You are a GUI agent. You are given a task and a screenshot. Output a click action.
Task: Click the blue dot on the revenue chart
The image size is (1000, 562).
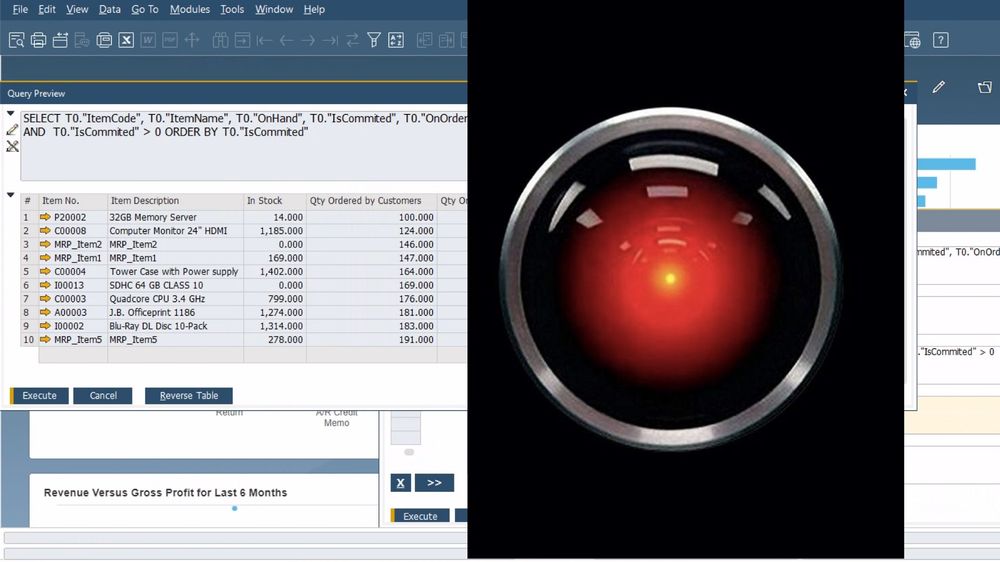235,508
